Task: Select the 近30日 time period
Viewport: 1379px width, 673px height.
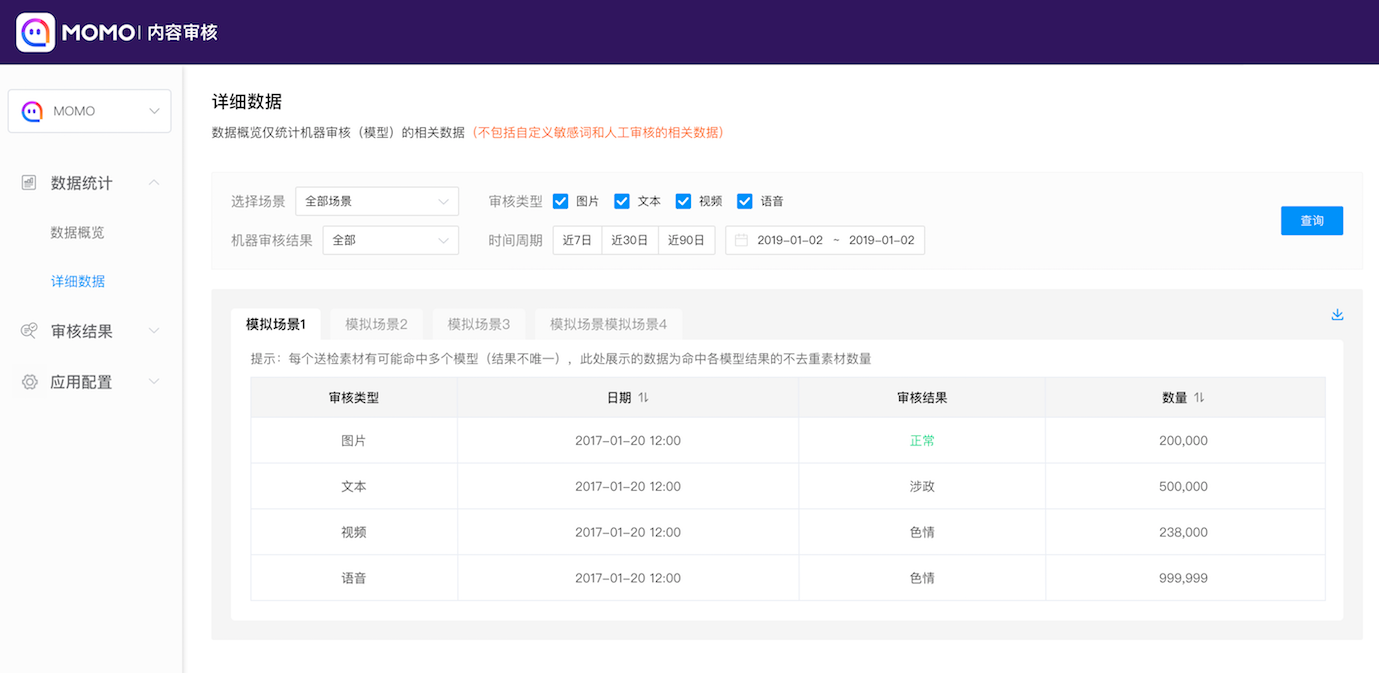Action: click(x=630, y=240)
